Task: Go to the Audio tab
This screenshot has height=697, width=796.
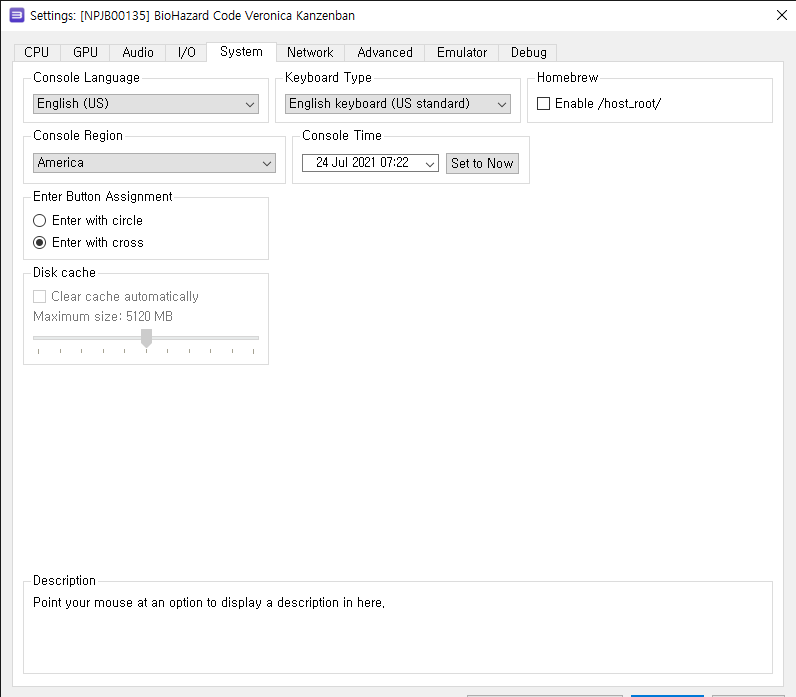Action: click(138, 52)
